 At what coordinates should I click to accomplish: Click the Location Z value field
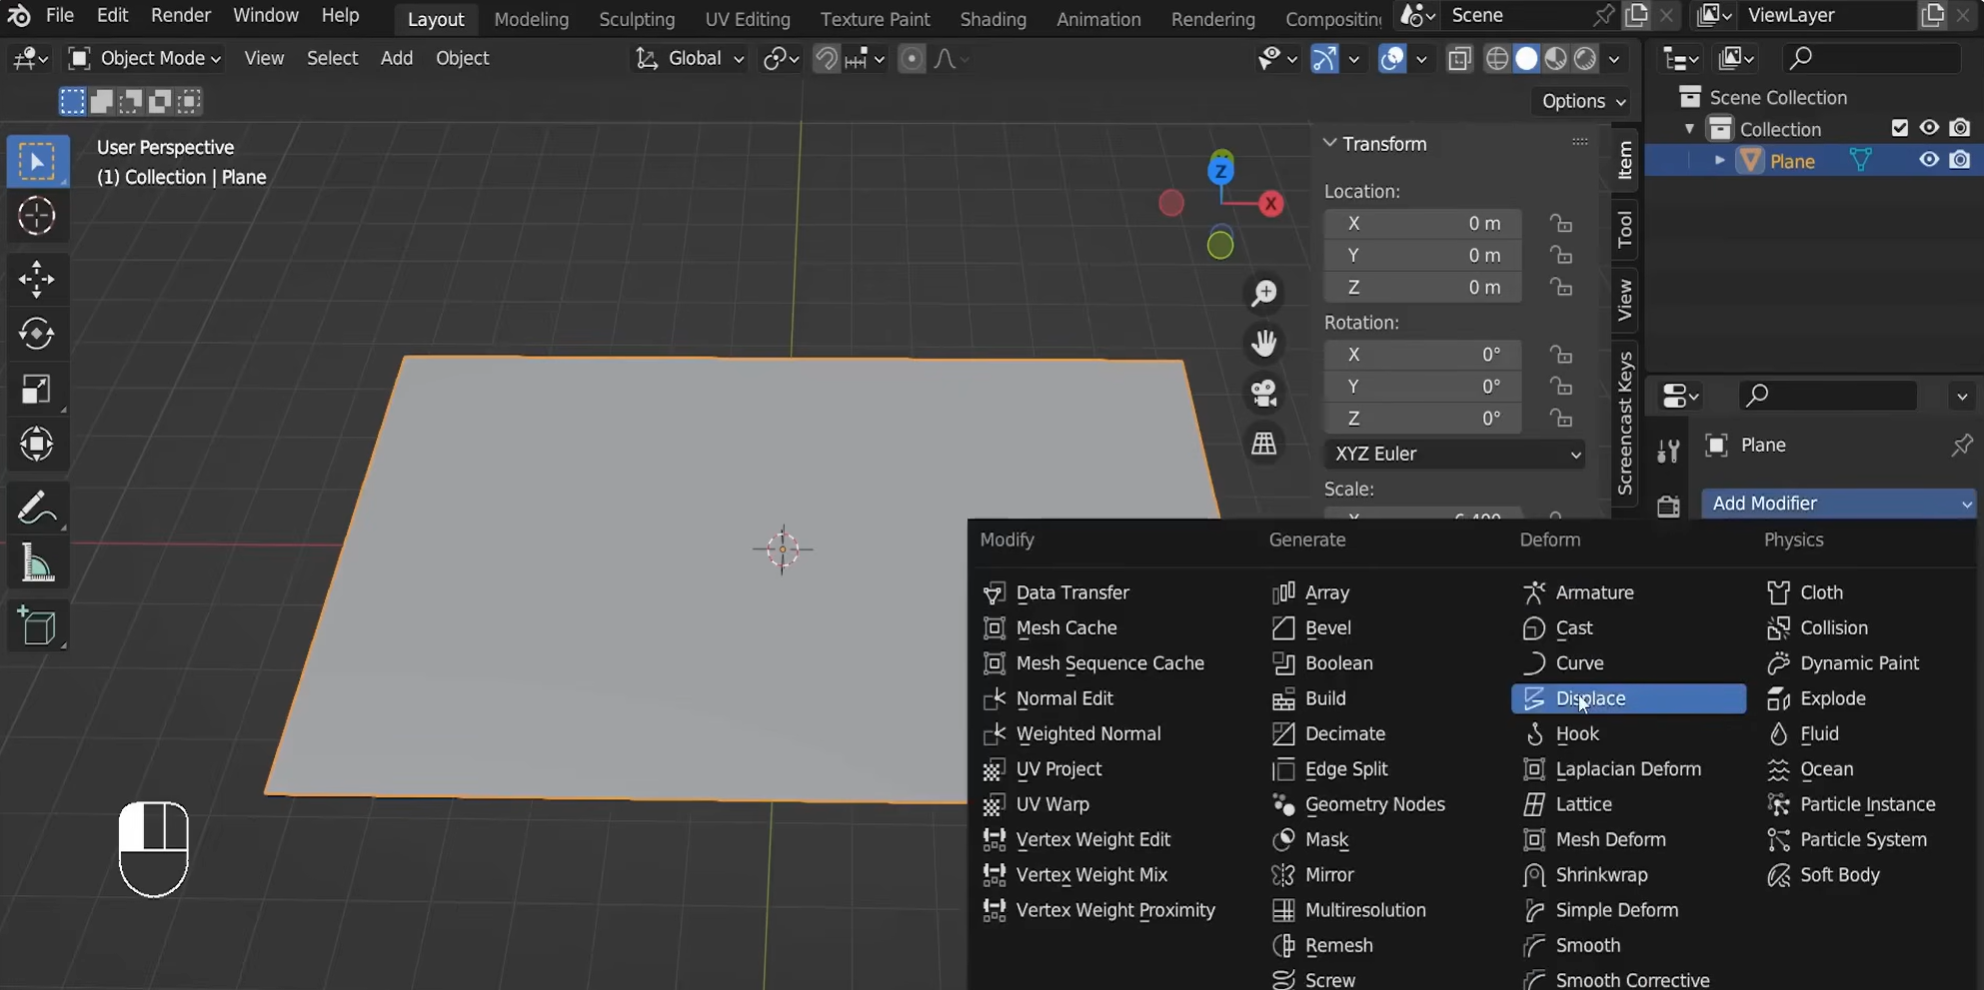1422,287
